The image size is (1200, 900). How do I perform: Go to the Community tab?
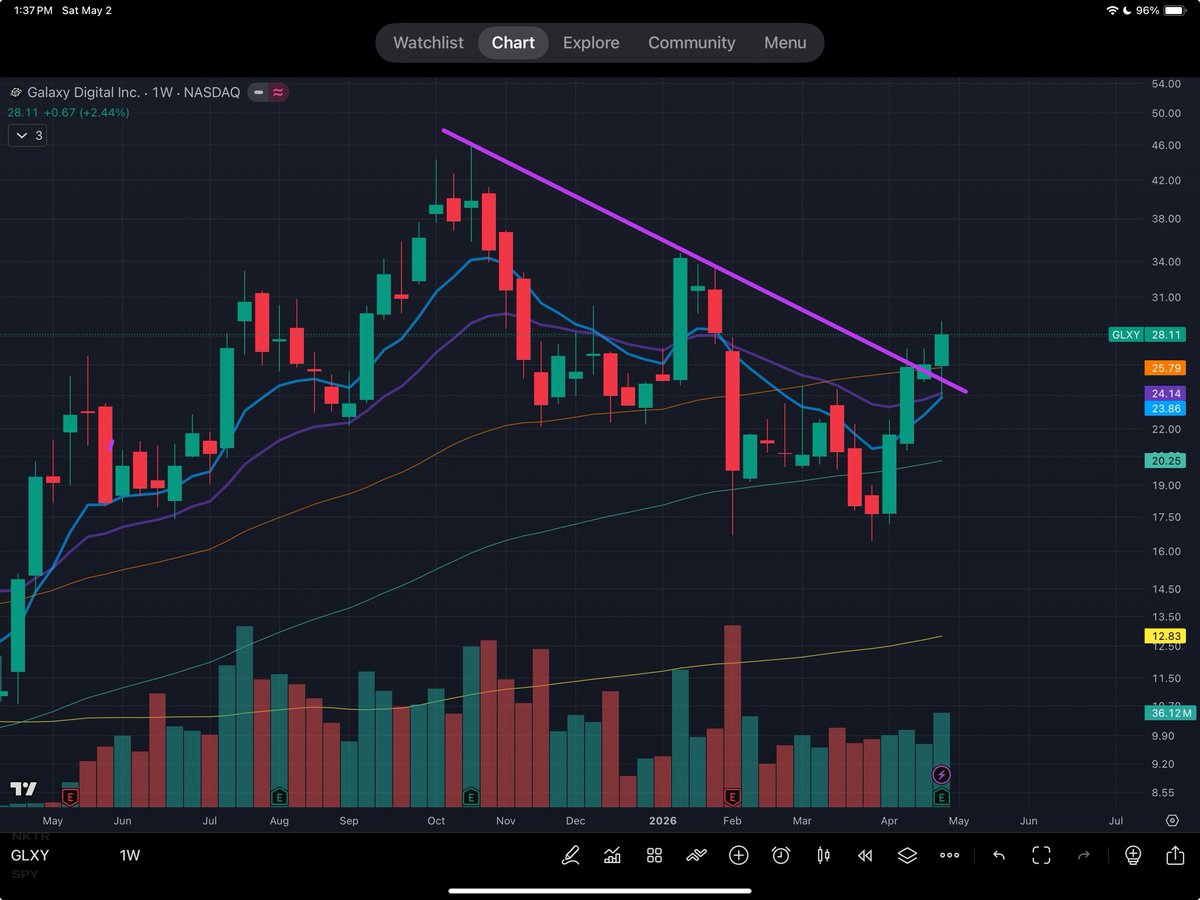[691, 43]
